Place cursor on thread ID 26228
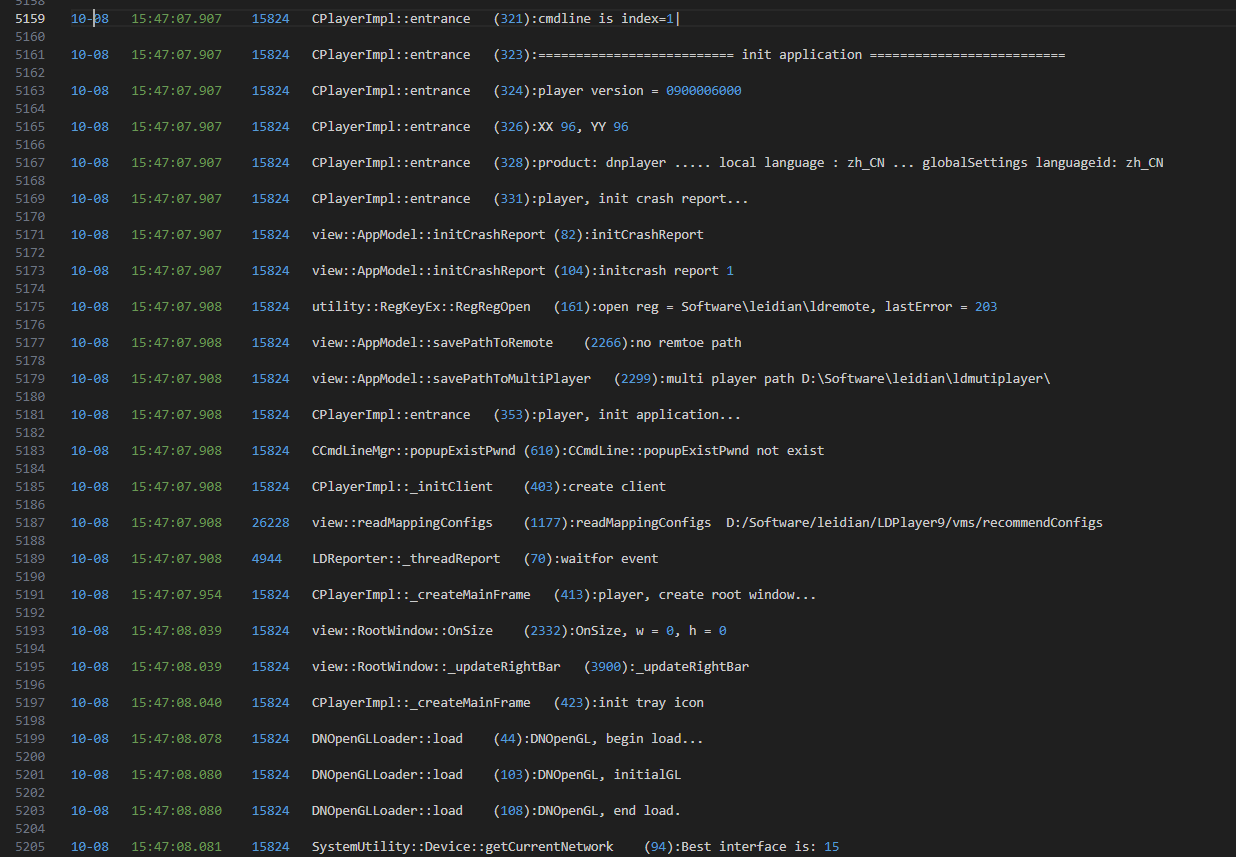Screen dimensions: 1236x857 click(270, 523)
